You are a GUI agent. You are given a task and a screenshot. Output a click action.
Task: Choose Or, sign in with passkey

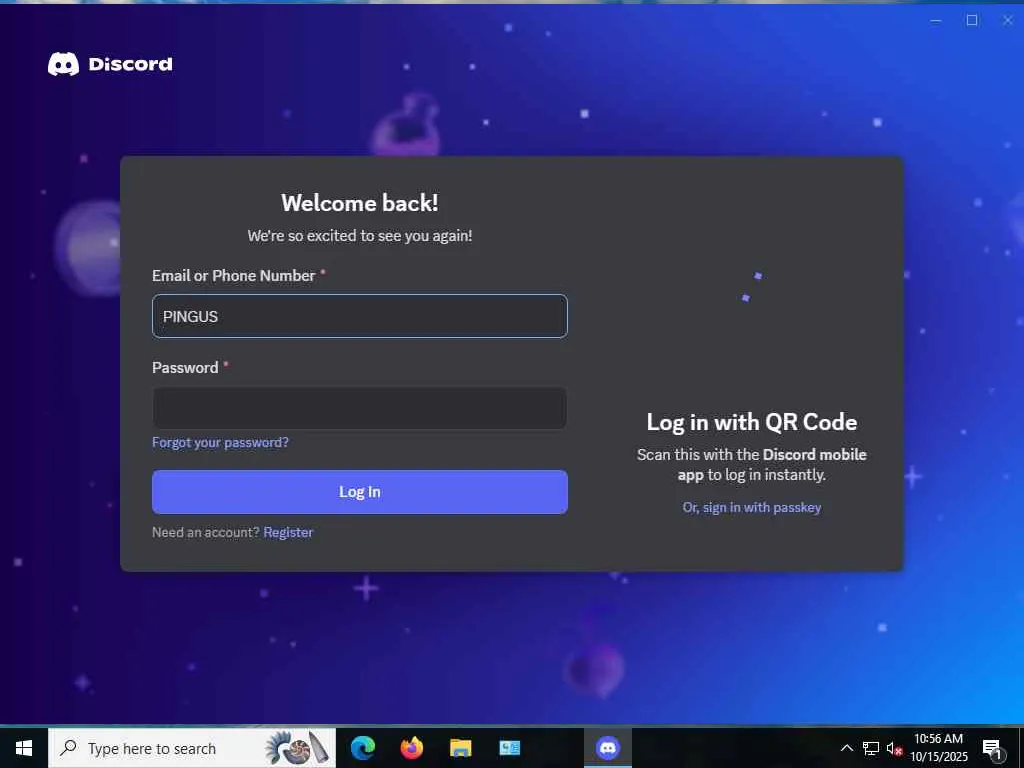[752, 507]
